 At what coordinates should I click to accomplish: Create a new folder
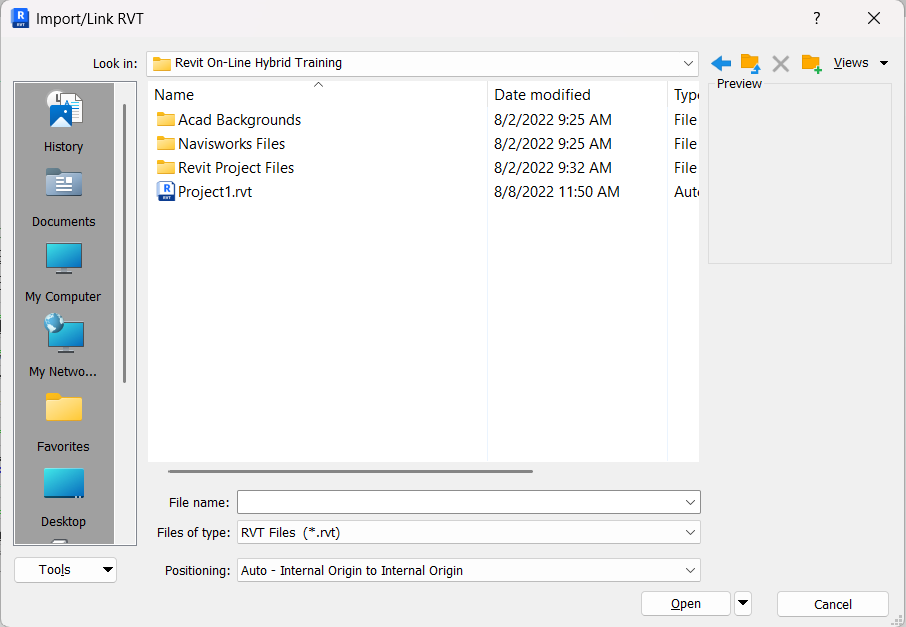coord(811,64)
